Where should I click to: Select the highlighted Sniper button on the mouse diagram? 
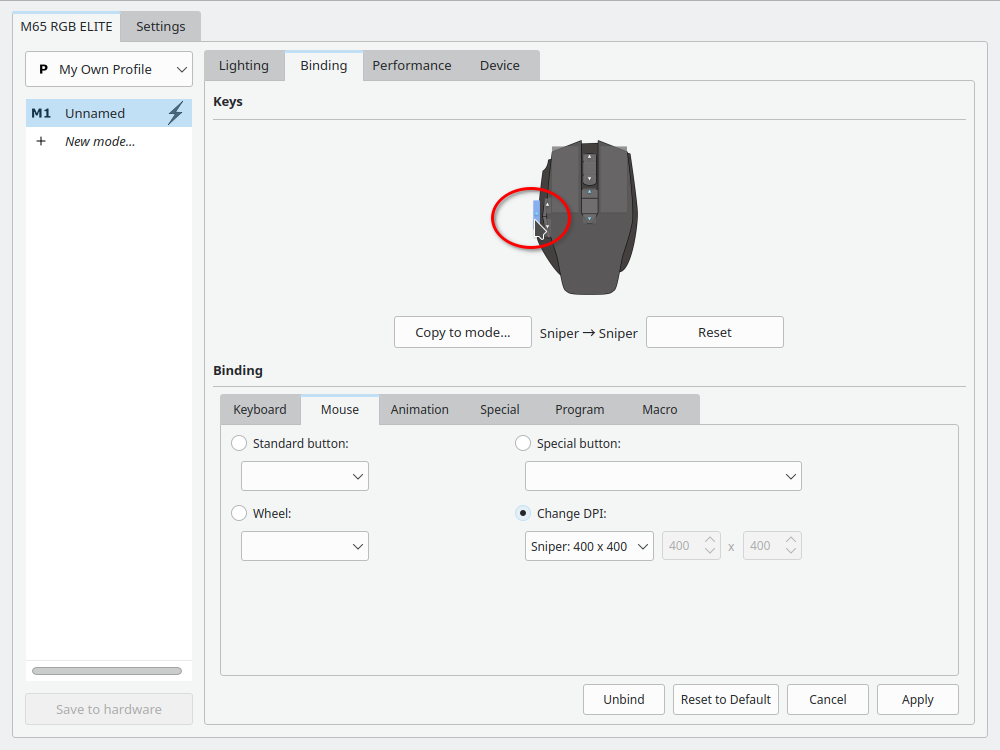536,214
